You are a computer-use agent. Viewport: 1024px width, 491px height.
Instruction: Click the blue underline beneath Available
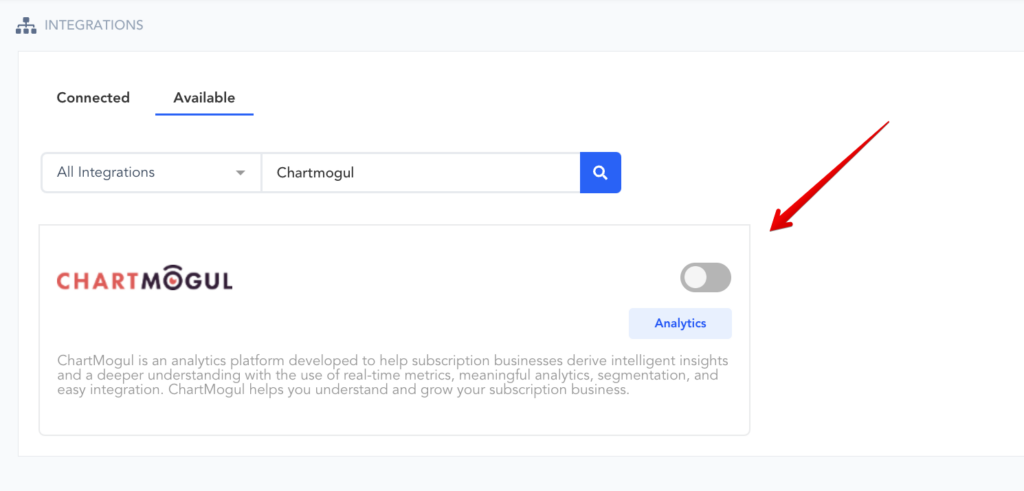click(x=204, y=114)
